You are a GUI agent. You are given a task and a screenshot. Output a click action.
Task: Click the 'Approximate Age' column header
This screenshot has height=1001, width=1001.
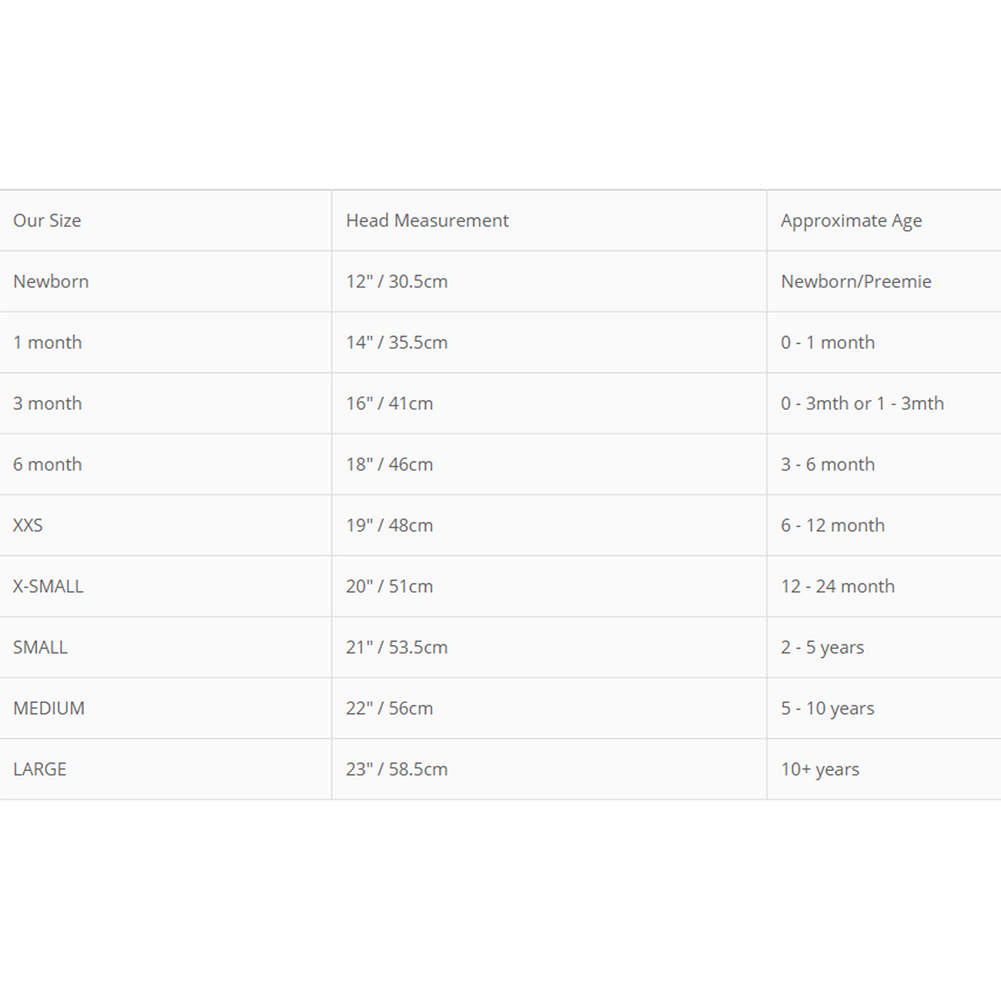851,221
